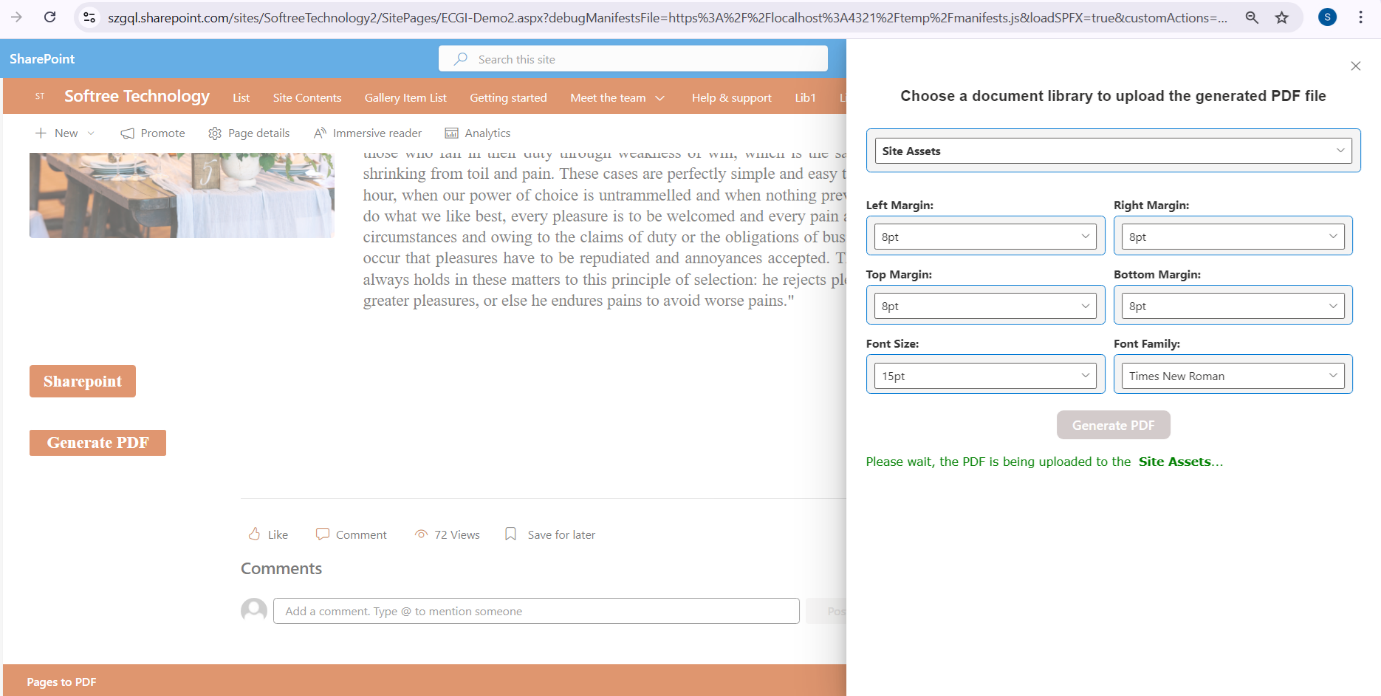Viewport: 1381px width, 696px height.
Task: Open the Site Assets library dropdown
Action: 1113,151
